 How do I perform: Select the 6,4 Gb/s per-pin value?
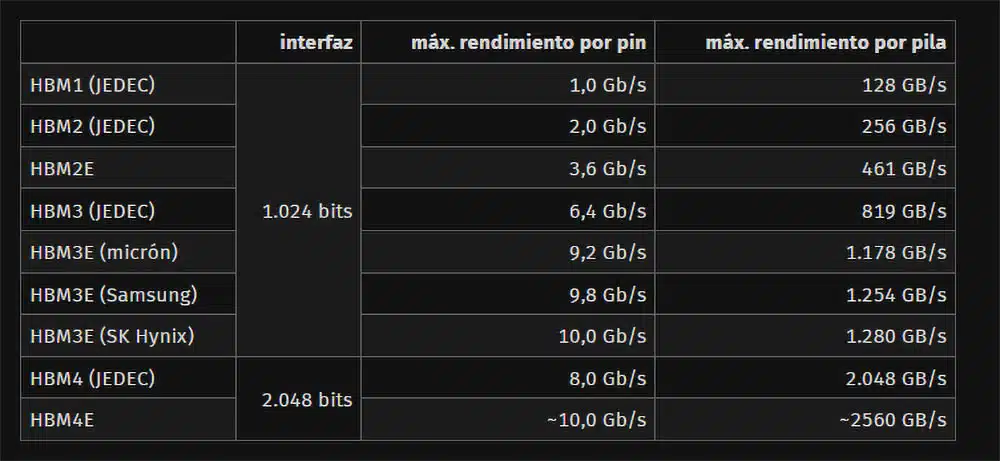(x=608, y=212)
